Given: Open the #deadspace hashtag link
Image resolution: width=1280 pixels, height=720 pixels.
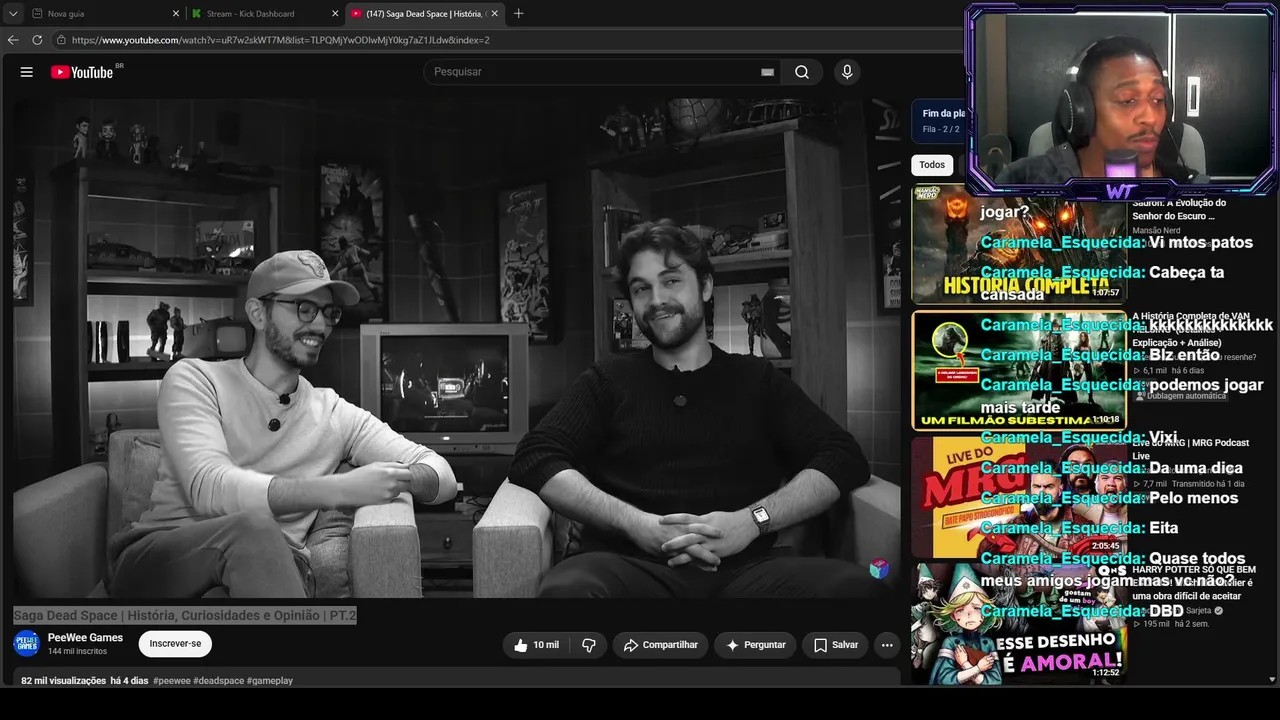Looking at the screenshot, I should pos(218,681).
